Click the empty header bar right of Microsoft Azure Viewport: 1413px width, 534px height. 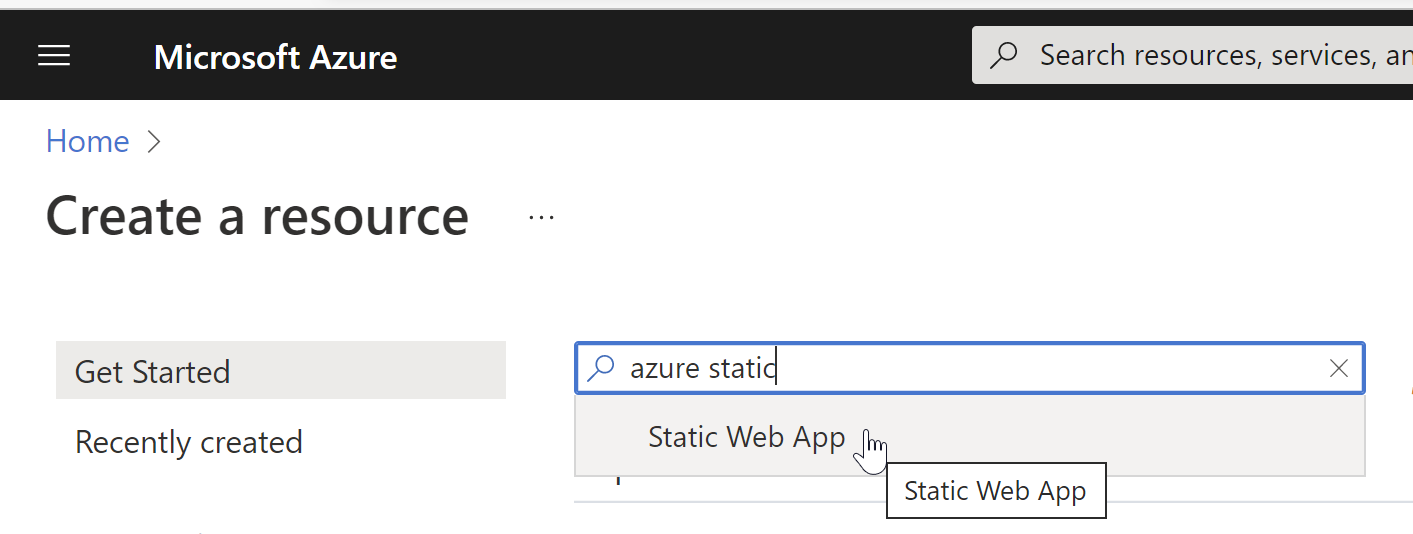pyautogui.click(x=680, y=56)
